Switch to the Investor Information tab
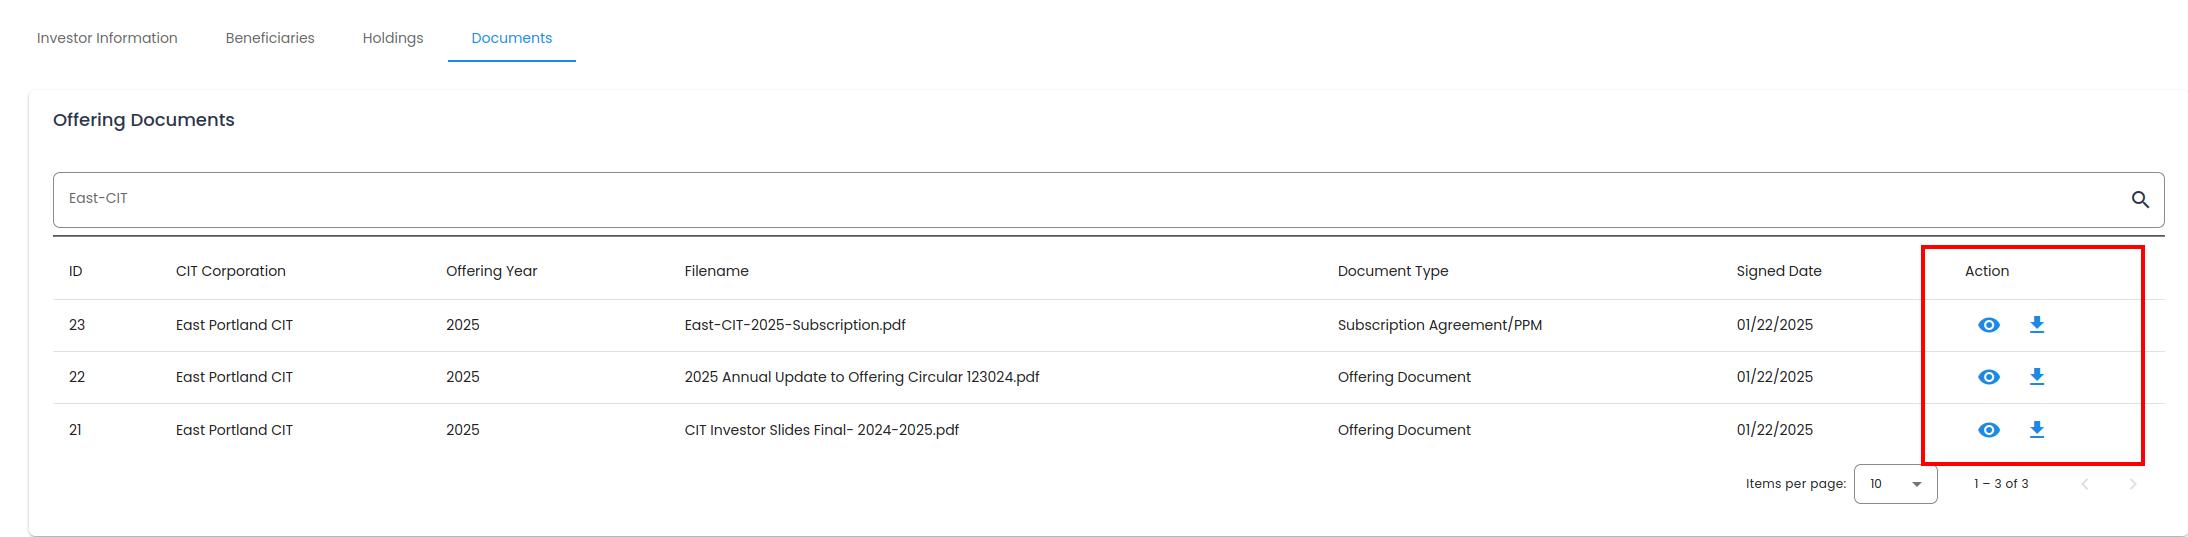 click(x=107, y=38)
